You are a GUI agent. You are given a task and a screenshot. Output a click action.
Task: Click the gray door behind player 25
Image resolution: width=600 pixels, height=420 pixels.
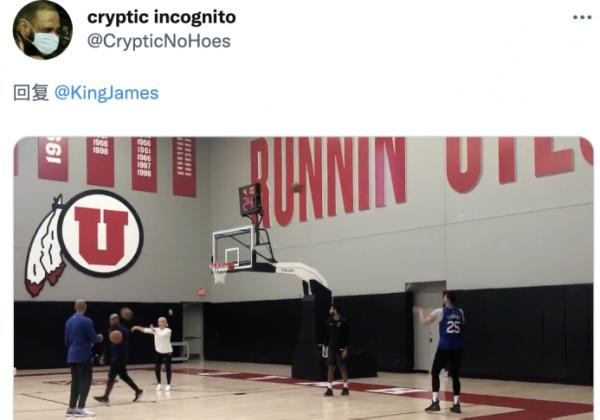(426, 331)
